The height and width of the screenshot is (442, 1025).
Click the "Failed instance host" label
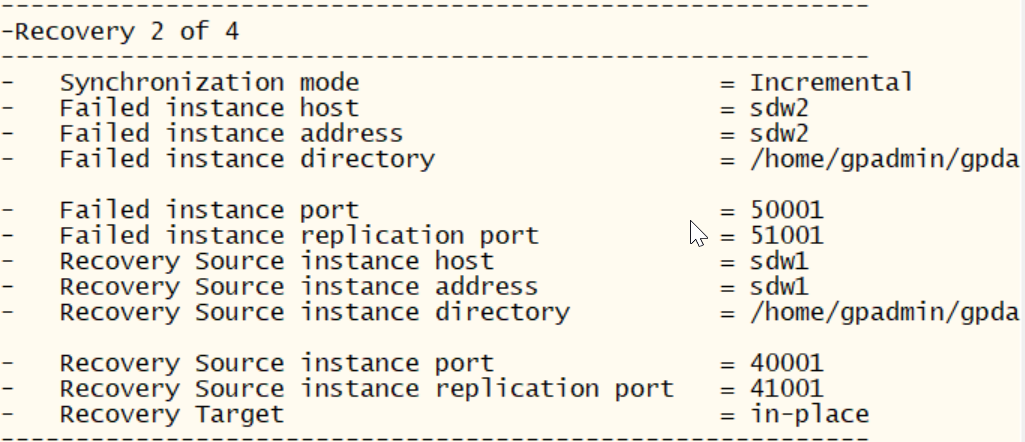[209, 108]
